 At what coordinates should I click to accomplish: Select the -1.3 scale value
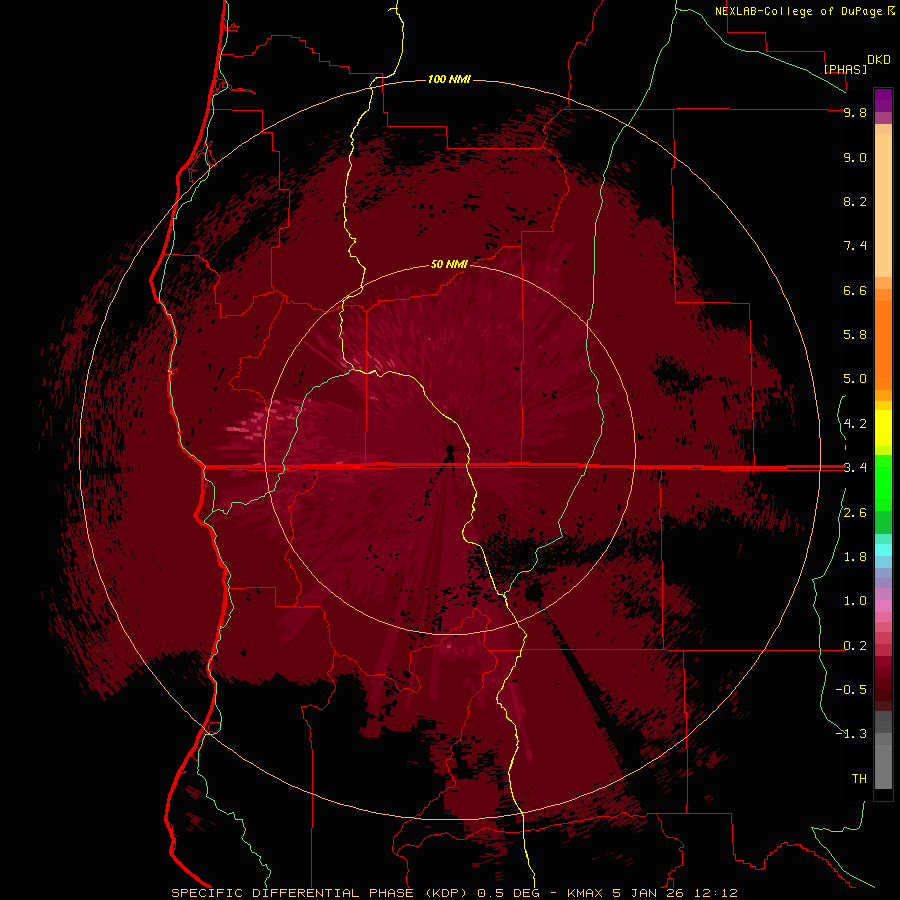click(851, 734)
